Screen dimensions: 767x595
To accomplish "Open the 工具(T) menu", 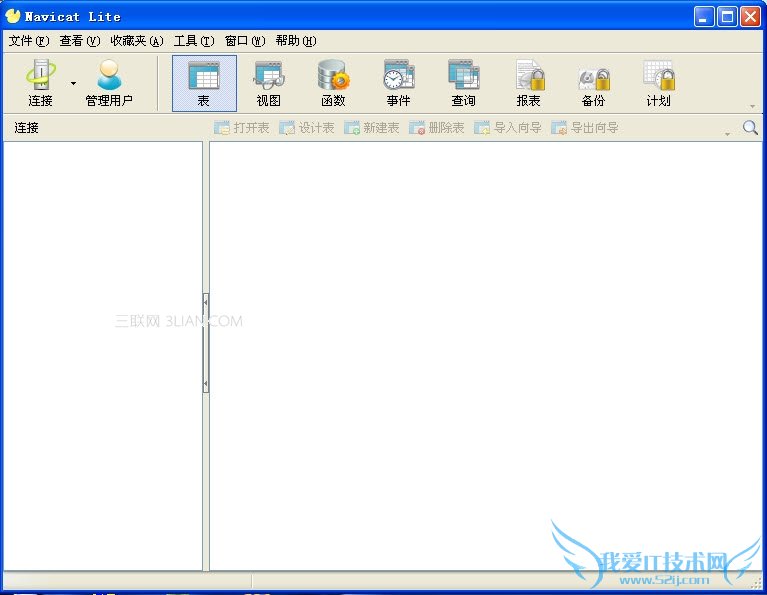I will pos(194,41).
